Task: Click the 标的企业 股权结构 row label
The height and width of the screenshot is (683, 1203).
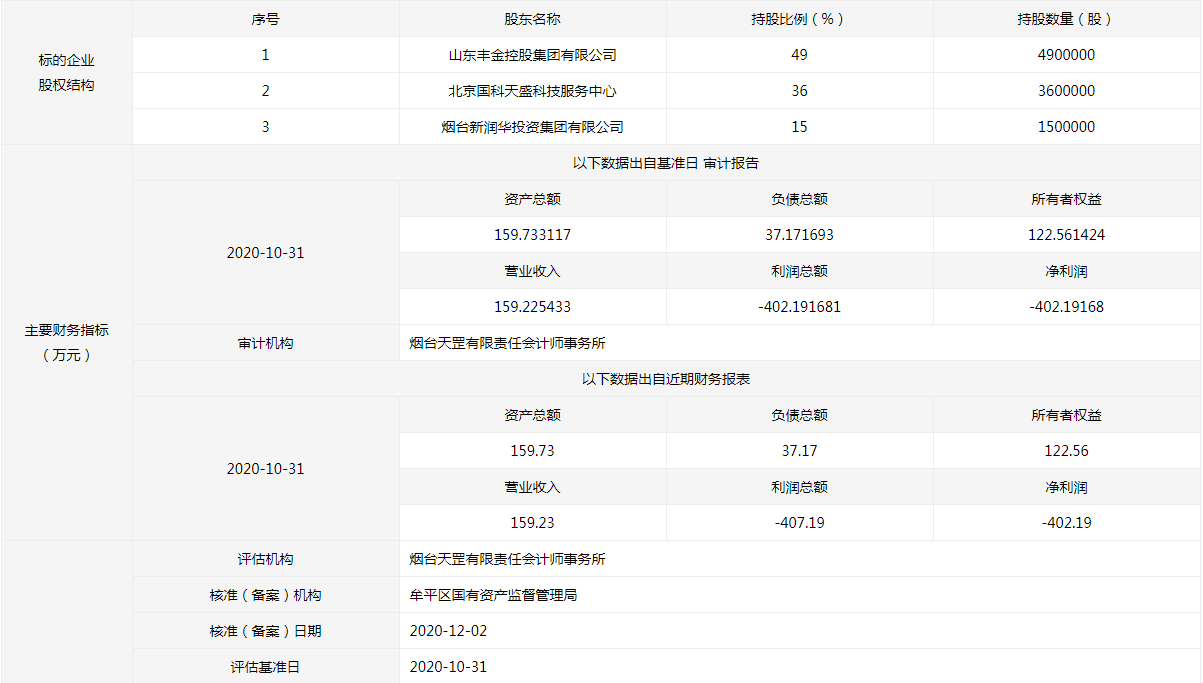Action: point(66,73)
